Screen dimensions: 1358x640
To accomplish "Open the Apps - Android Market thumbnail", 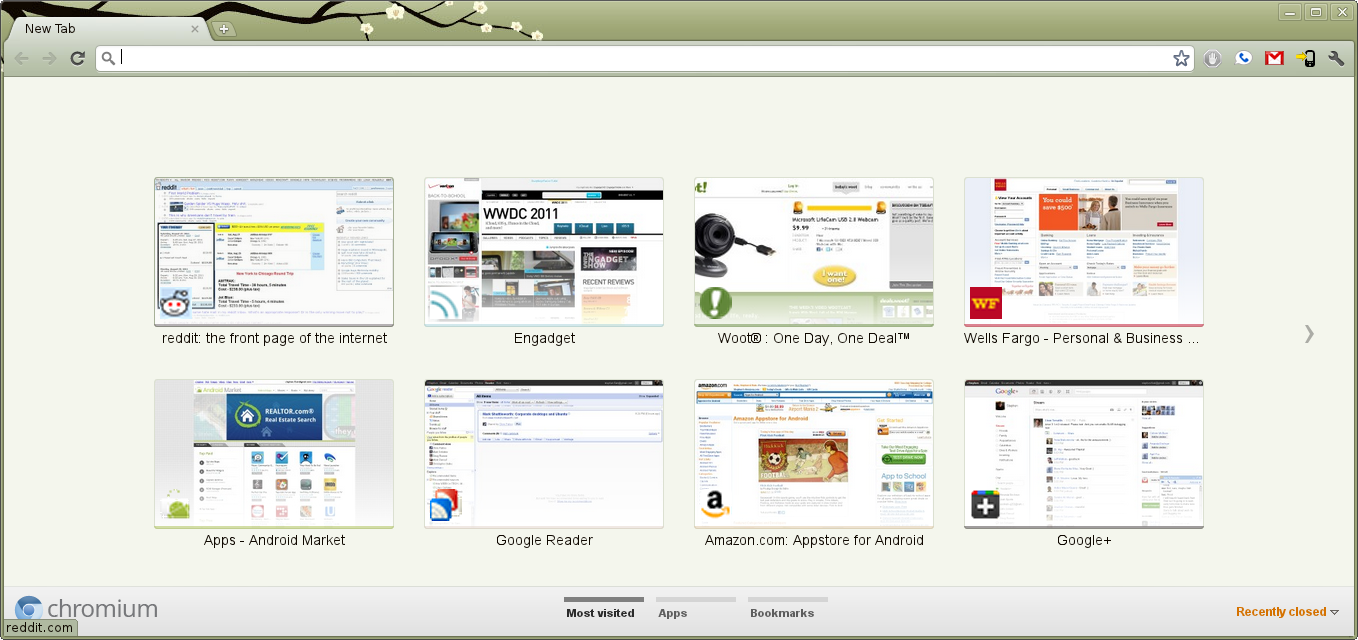I will tap(274, 454).
